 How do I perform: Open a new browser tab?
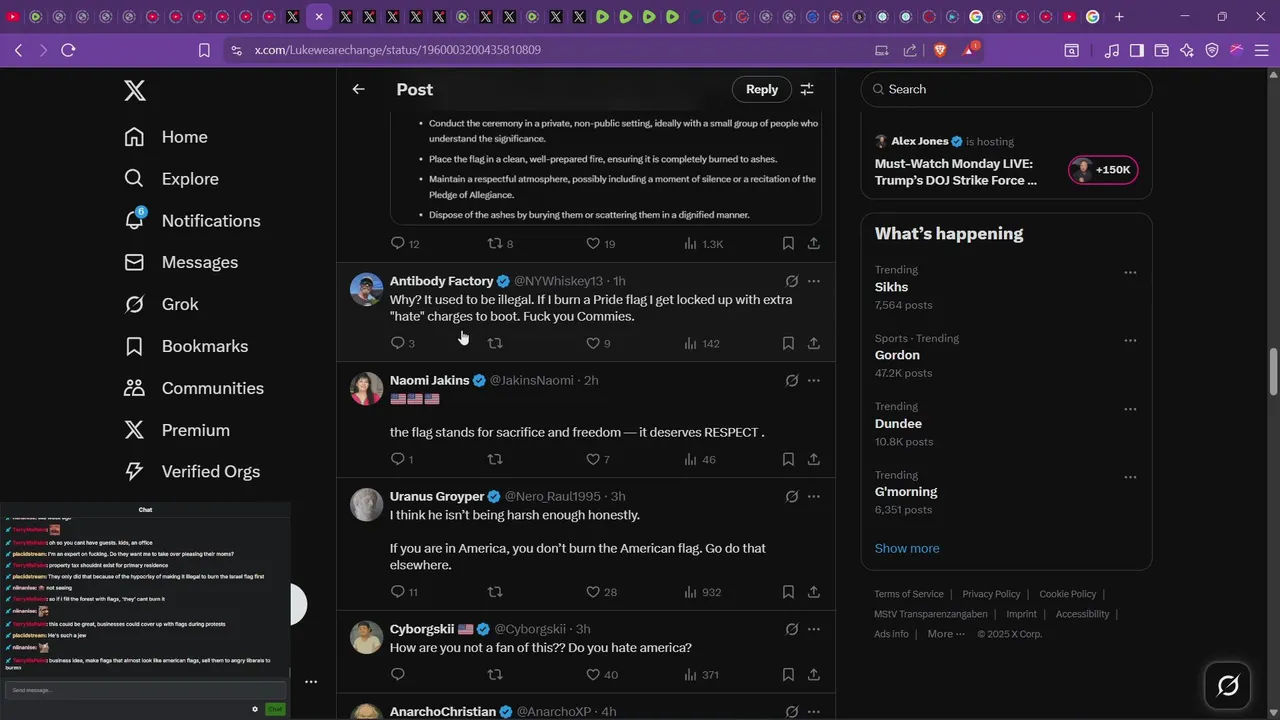1119,17
